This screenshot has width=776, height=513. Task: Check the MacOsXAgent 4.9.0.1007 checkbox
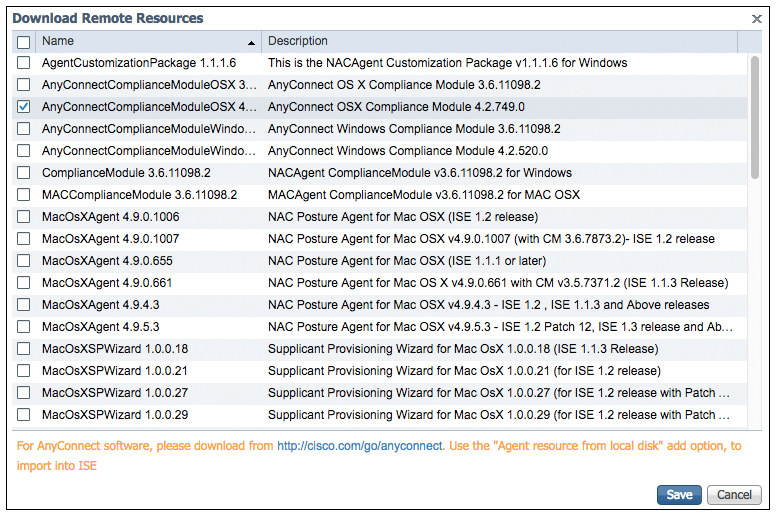click(23, 239)
